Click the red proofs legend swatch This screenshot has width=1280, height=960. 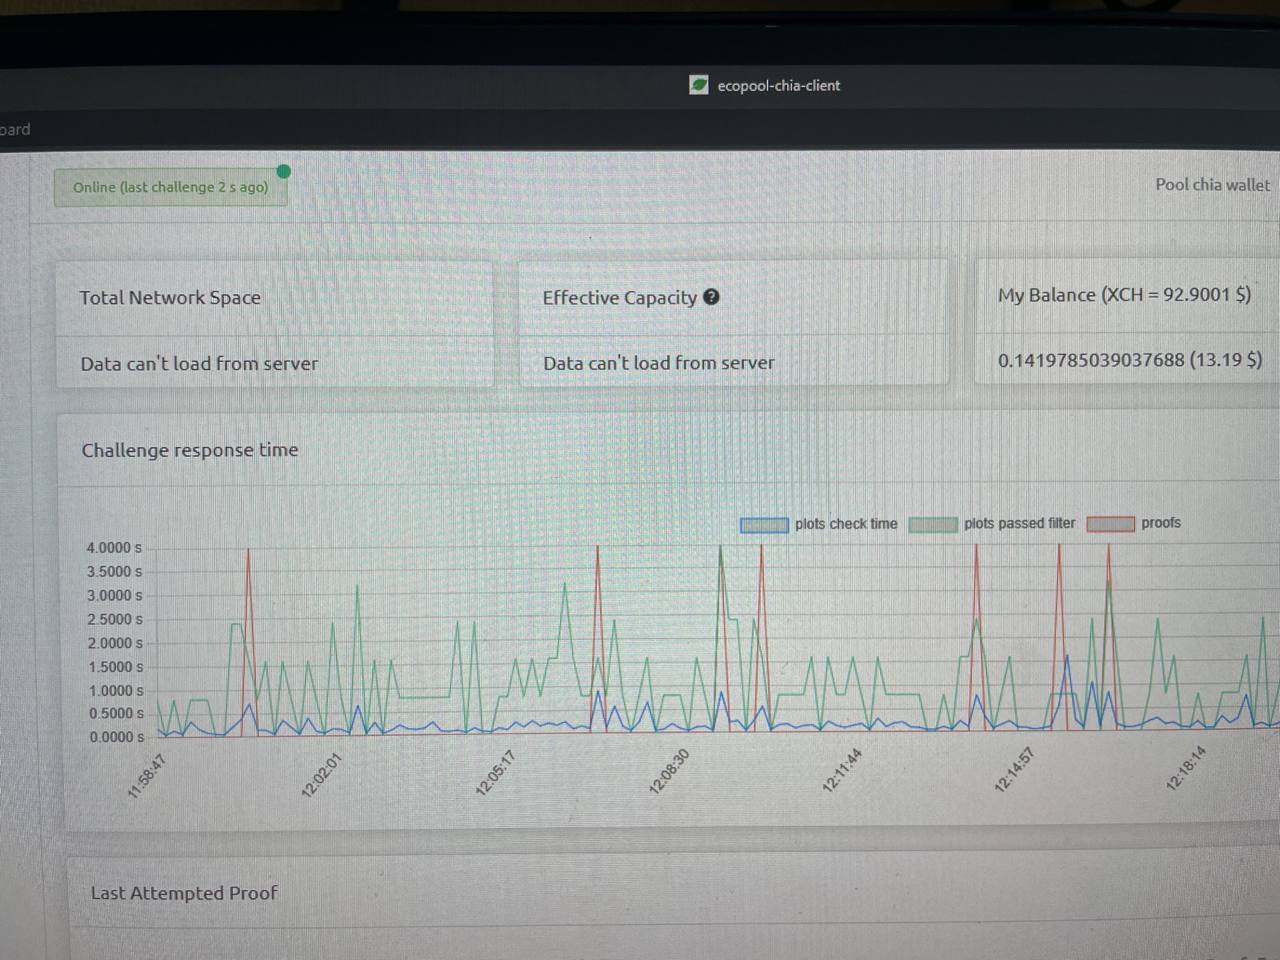point(1111,523)
